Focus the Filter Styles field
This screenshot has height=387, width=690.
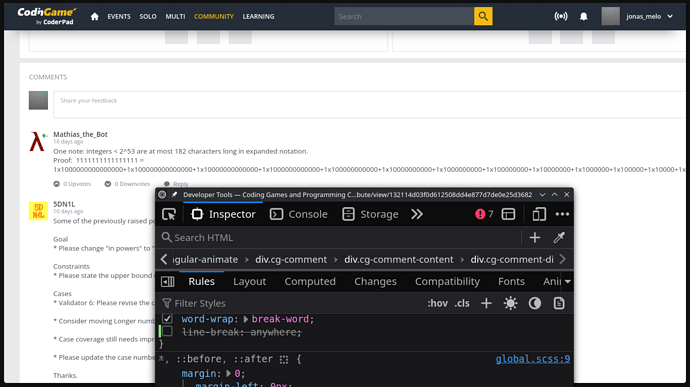(290, 303)
